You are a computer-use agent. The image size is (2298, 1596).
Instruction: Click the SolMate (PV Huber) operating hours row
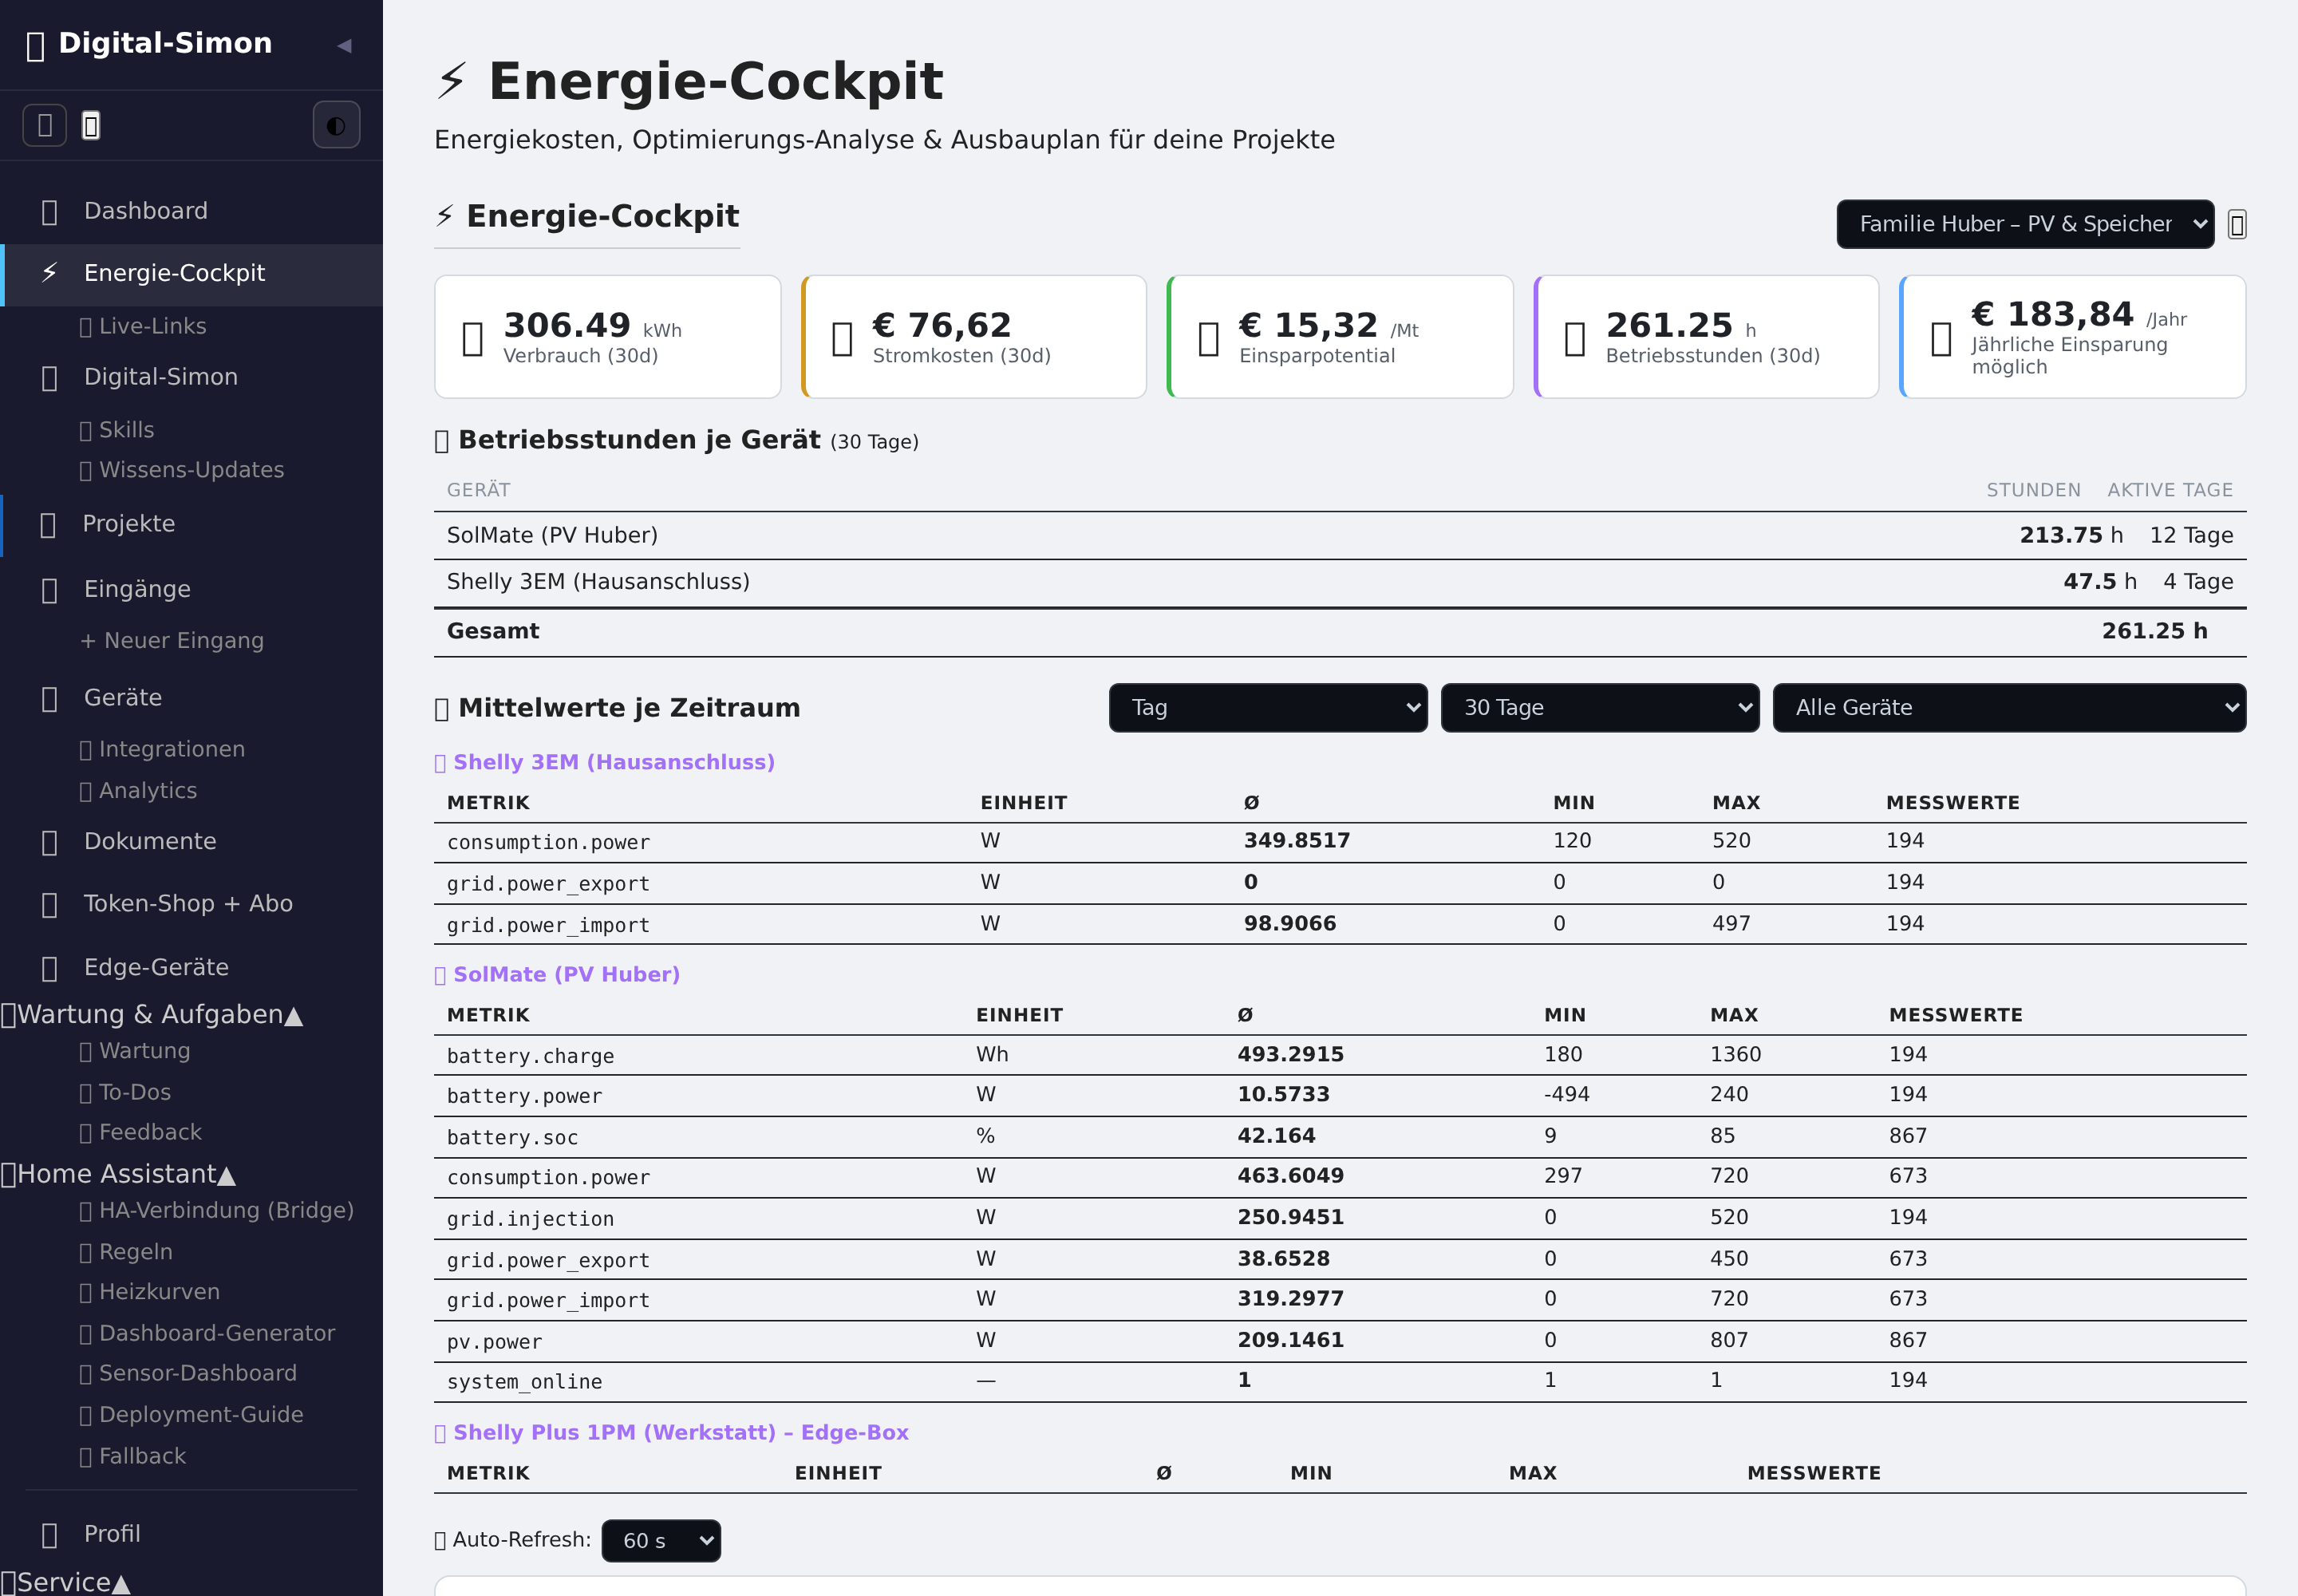(x=1340, y=536)
